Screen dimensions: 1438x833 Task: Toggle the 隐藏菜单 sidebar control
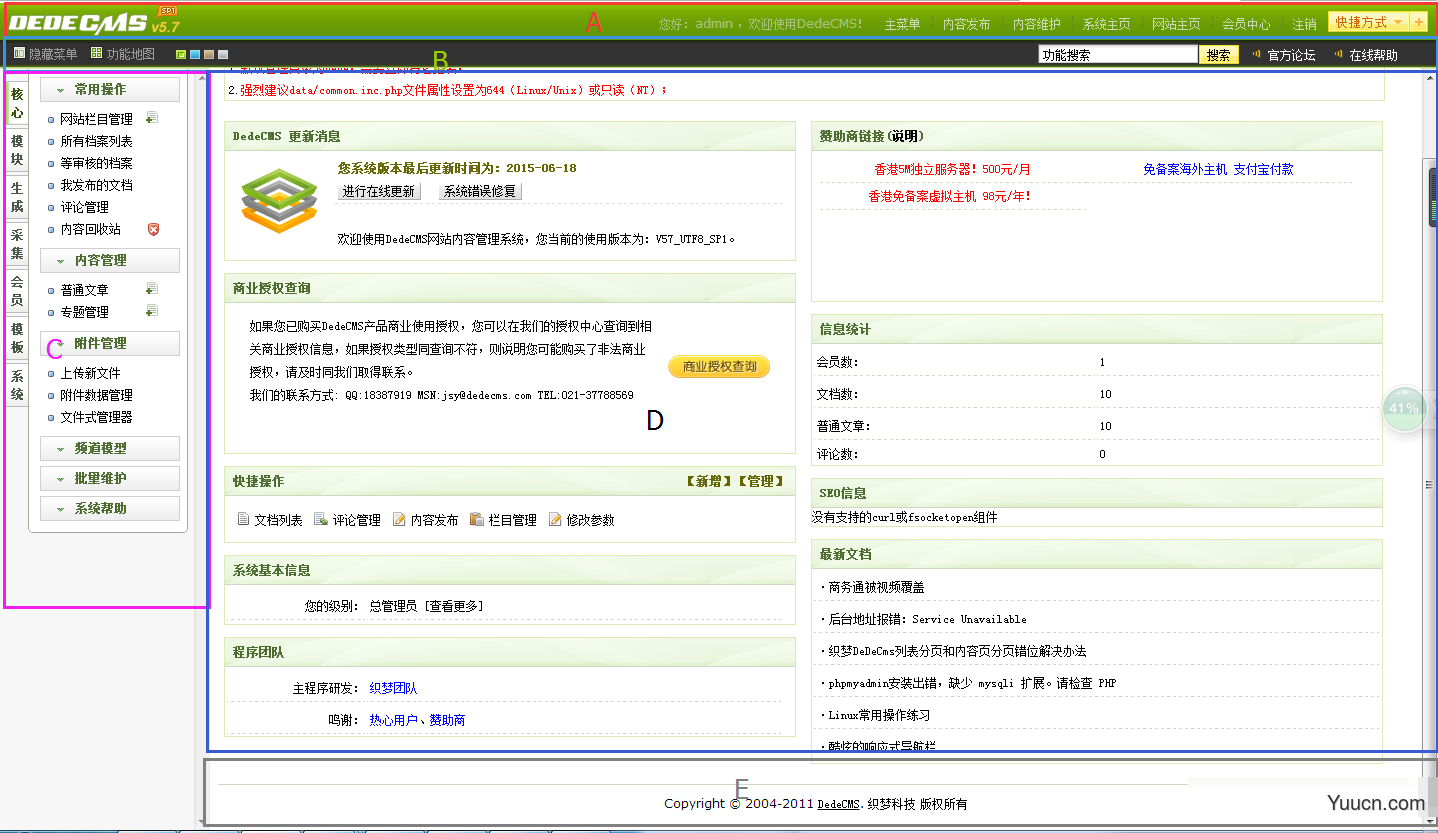tap(46, 54)
